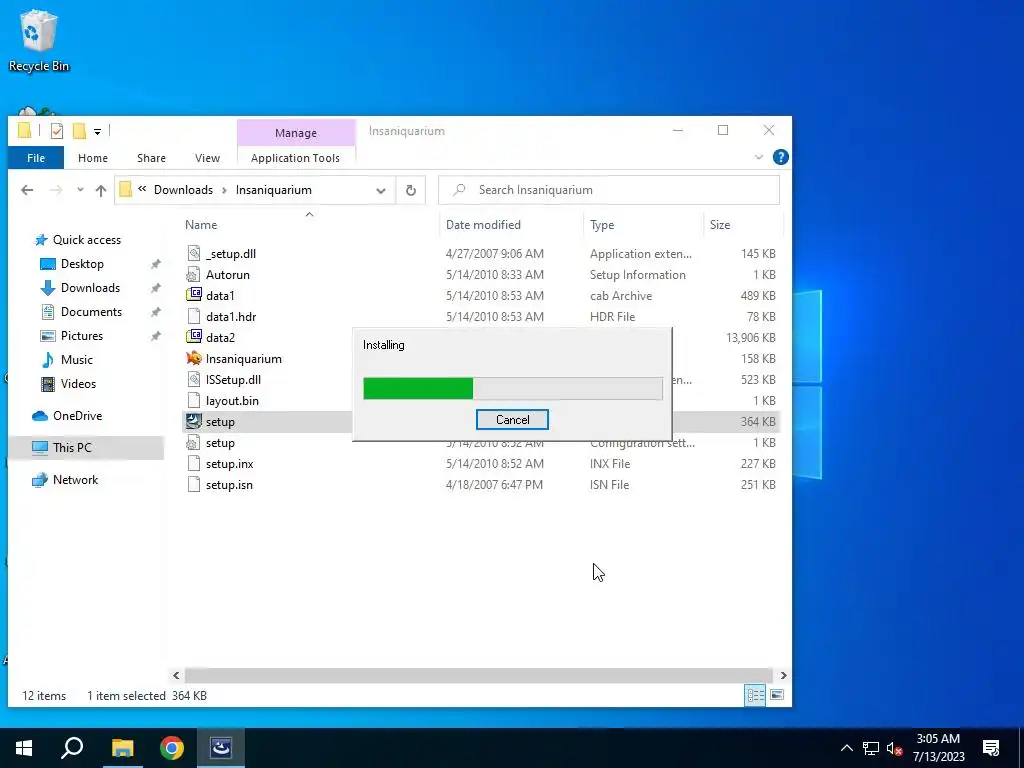Switch to Details view layout

click(755, 696)
